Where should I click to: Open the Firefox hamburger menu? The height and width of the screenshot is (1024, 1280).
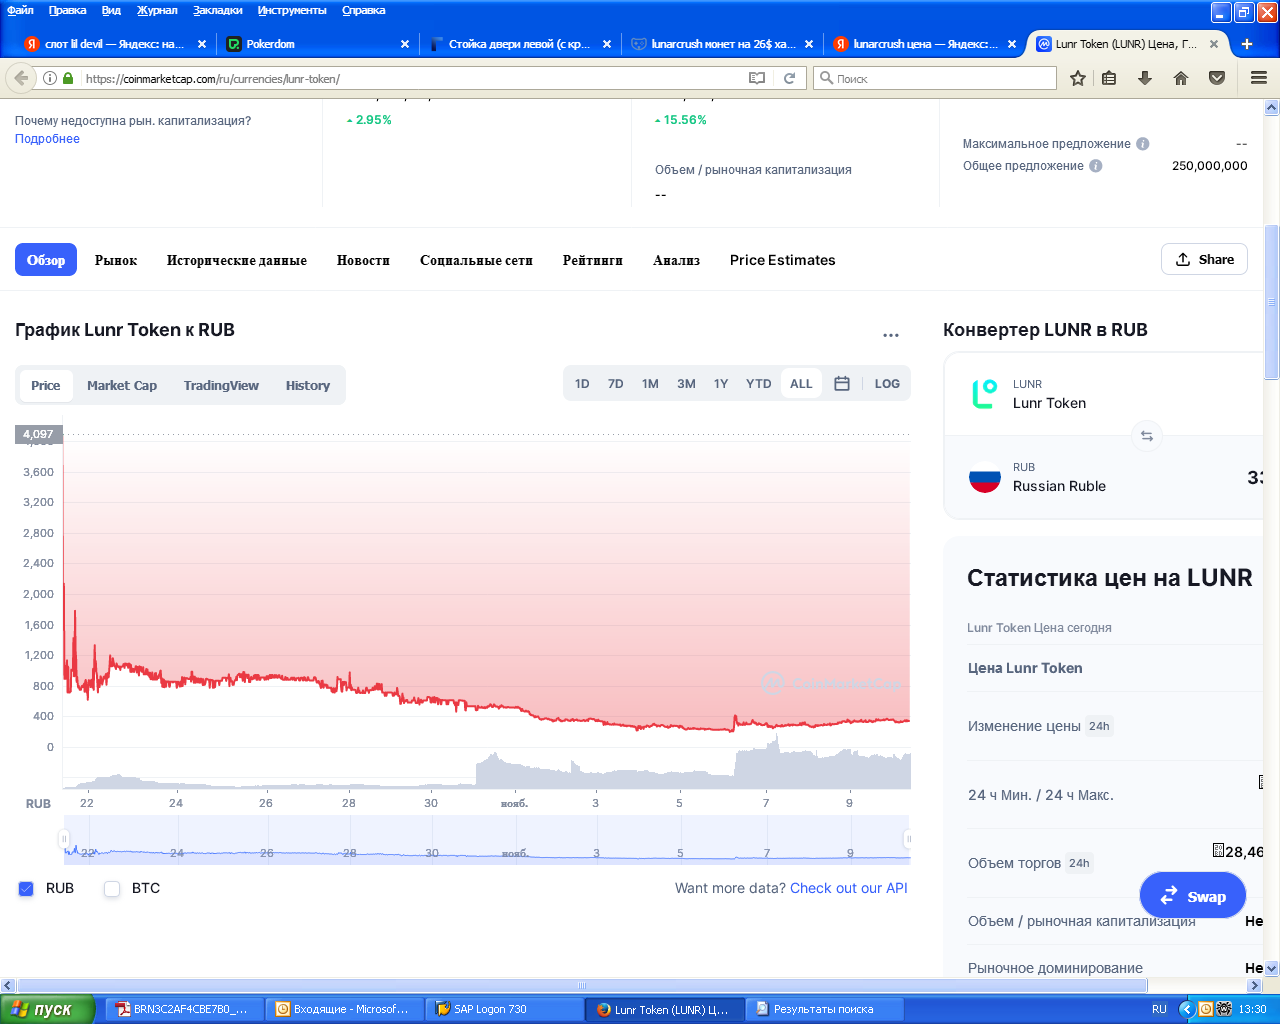[x=1259, y=78]
